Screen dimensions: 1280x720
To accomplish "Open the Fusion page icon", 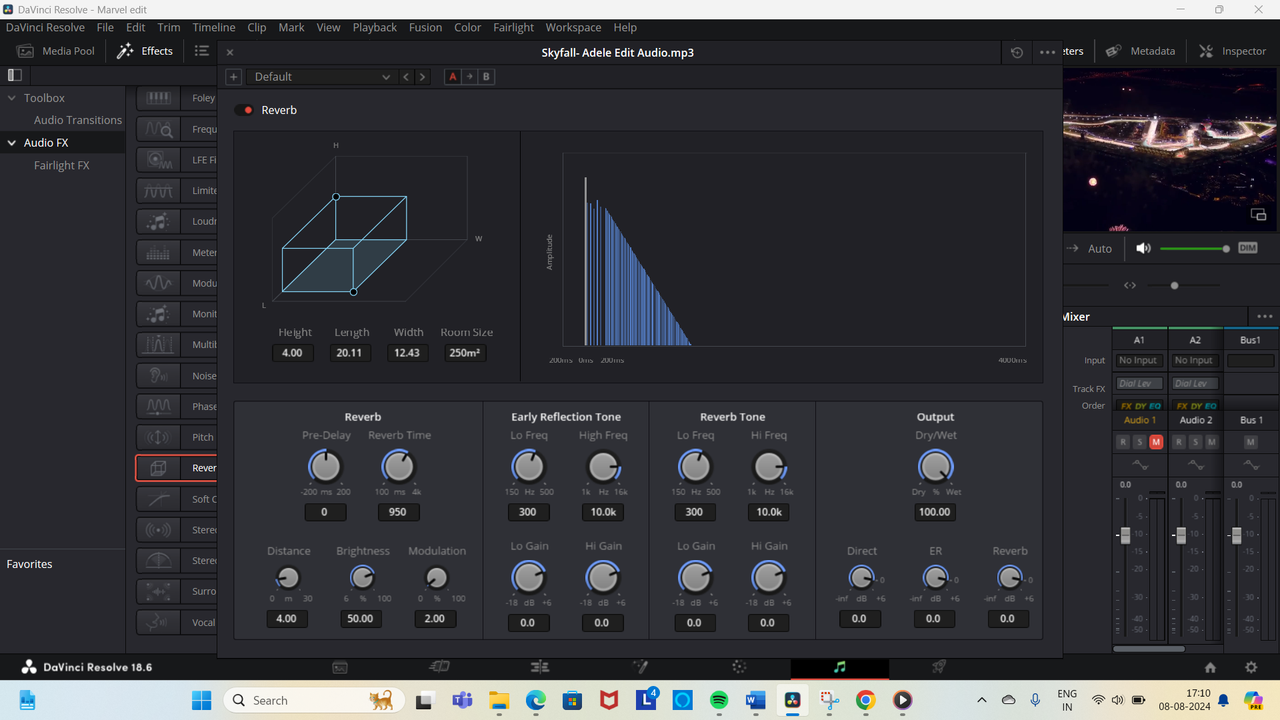I will click(x=640, y=667).
